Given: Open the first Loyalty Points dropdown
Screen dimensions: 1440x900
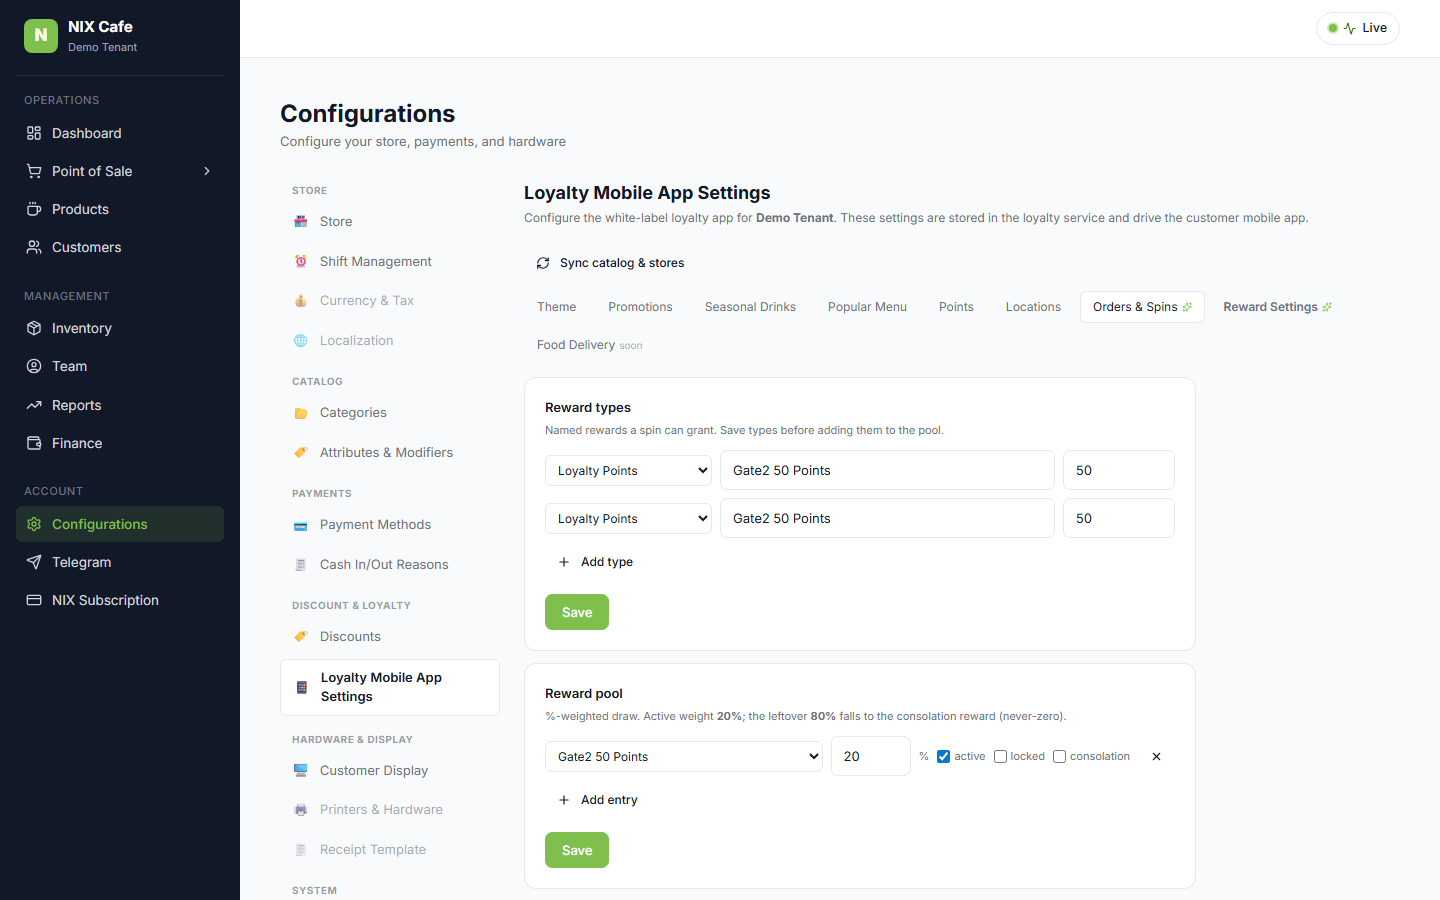Looking at the screenshot, I should (x=628, y=470).
